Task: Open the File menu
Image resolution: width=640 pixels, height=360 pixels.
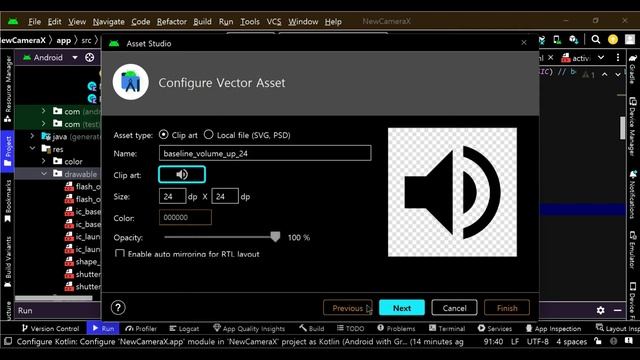Action: tap(34, 22)
